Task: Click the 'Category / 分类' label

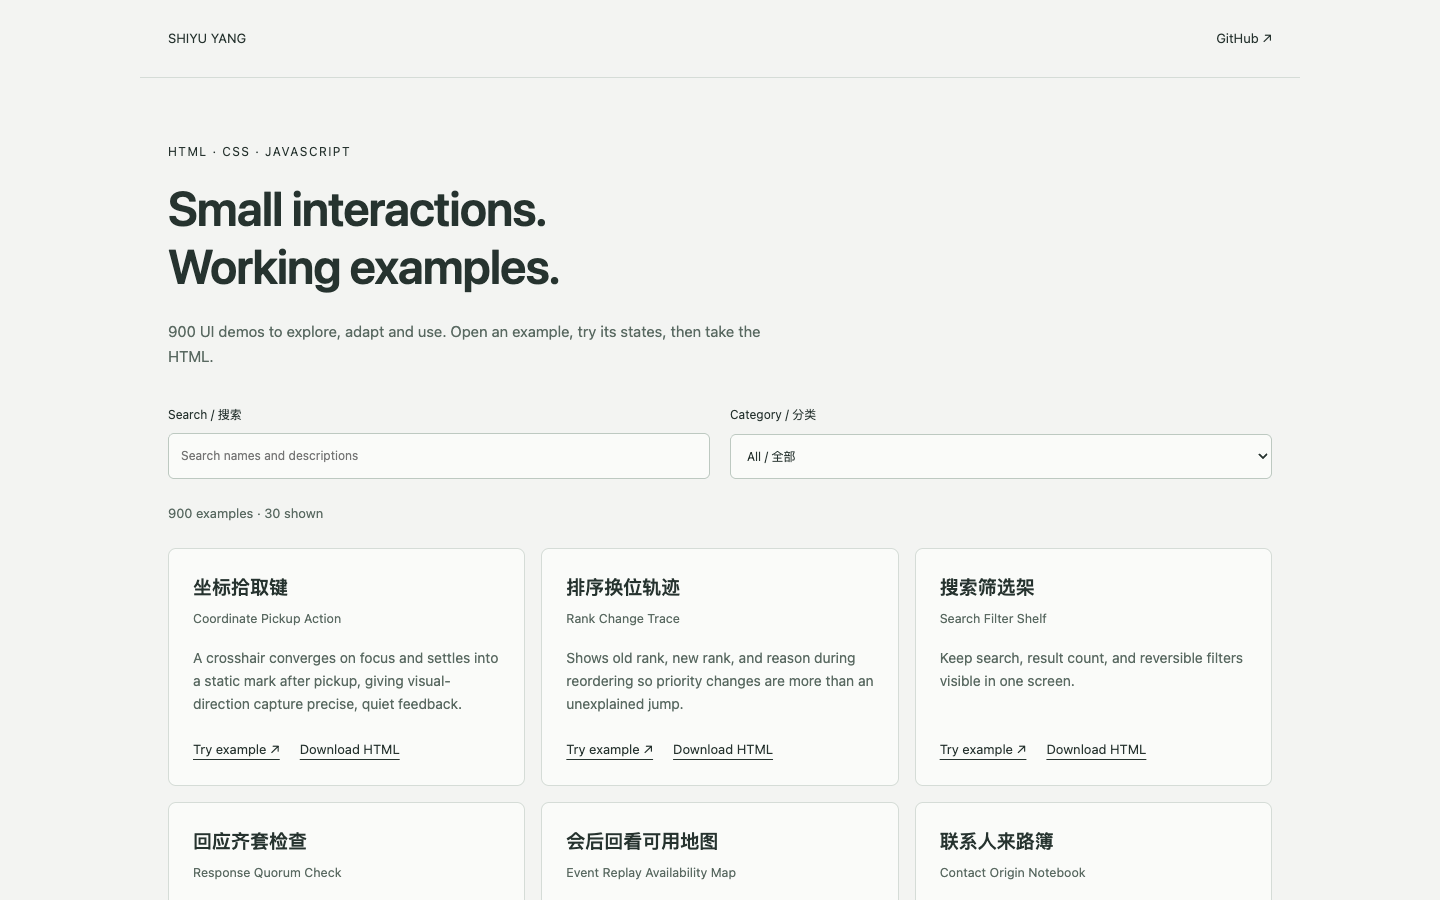Action: tap(773, 415)
